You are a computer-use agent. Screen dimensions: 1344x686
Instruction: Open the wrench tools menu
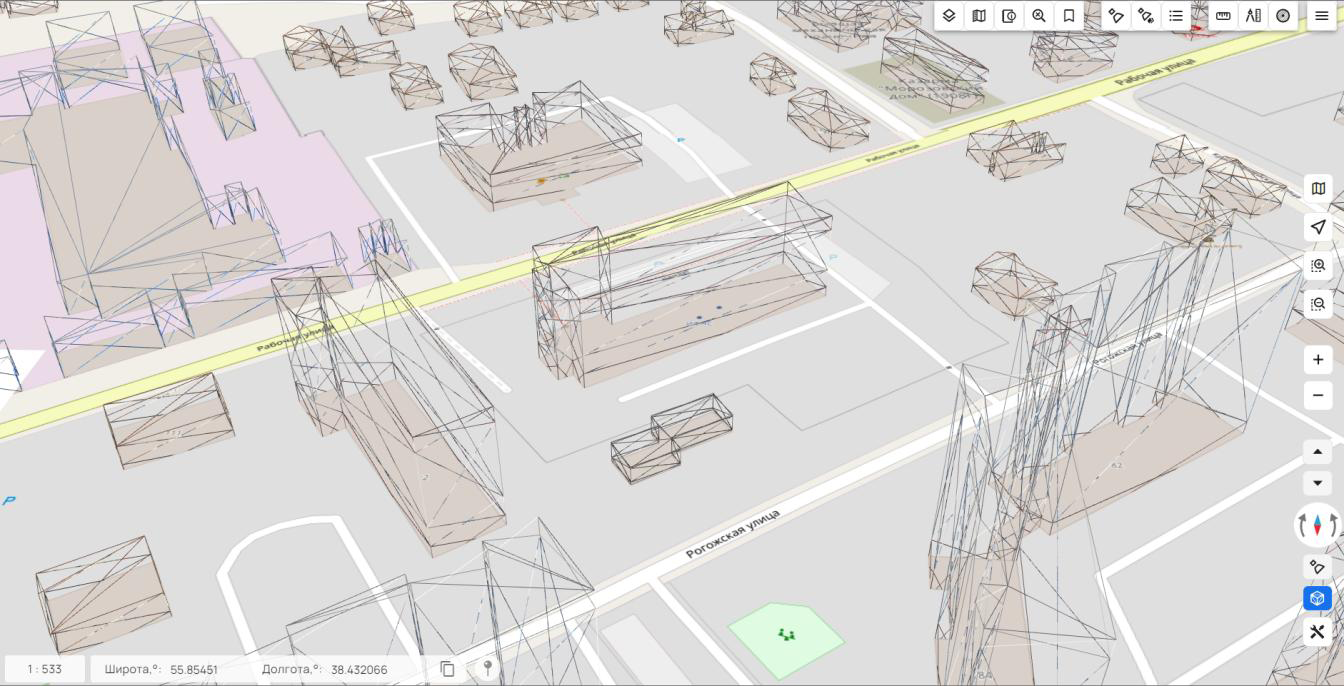pos(1317,631)
